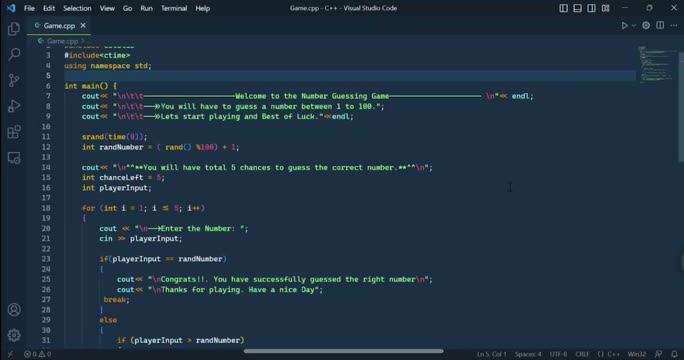Toggle the primary sidebar layout button

pos(564,8)
